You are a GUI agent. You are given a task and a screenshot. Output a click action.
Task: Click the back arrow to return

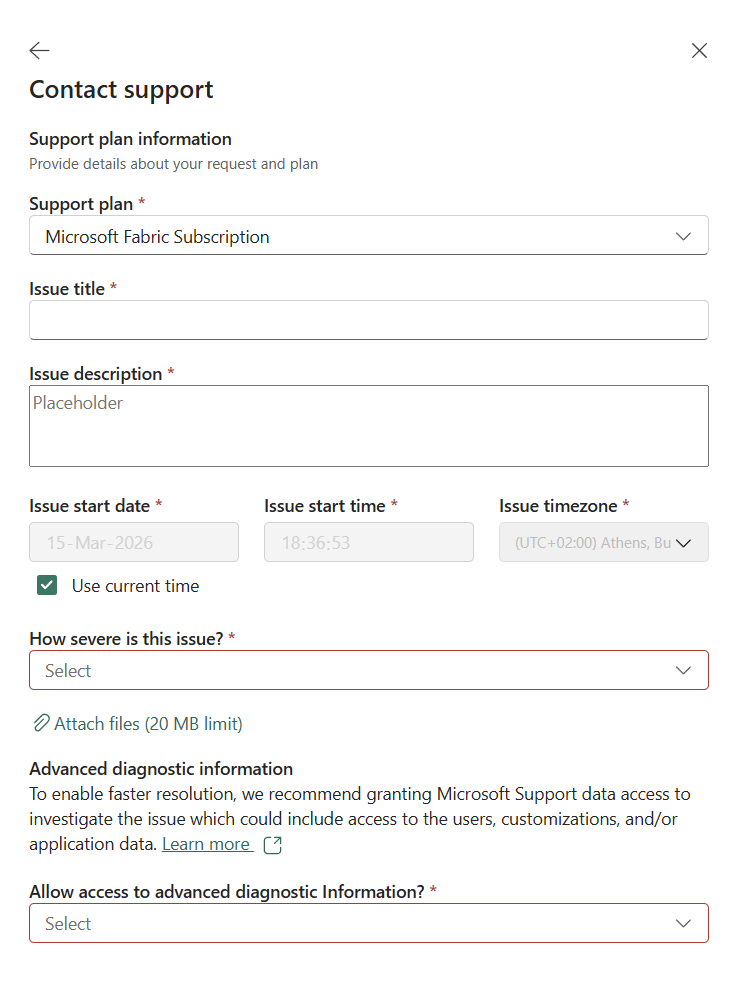coord(38,50)
